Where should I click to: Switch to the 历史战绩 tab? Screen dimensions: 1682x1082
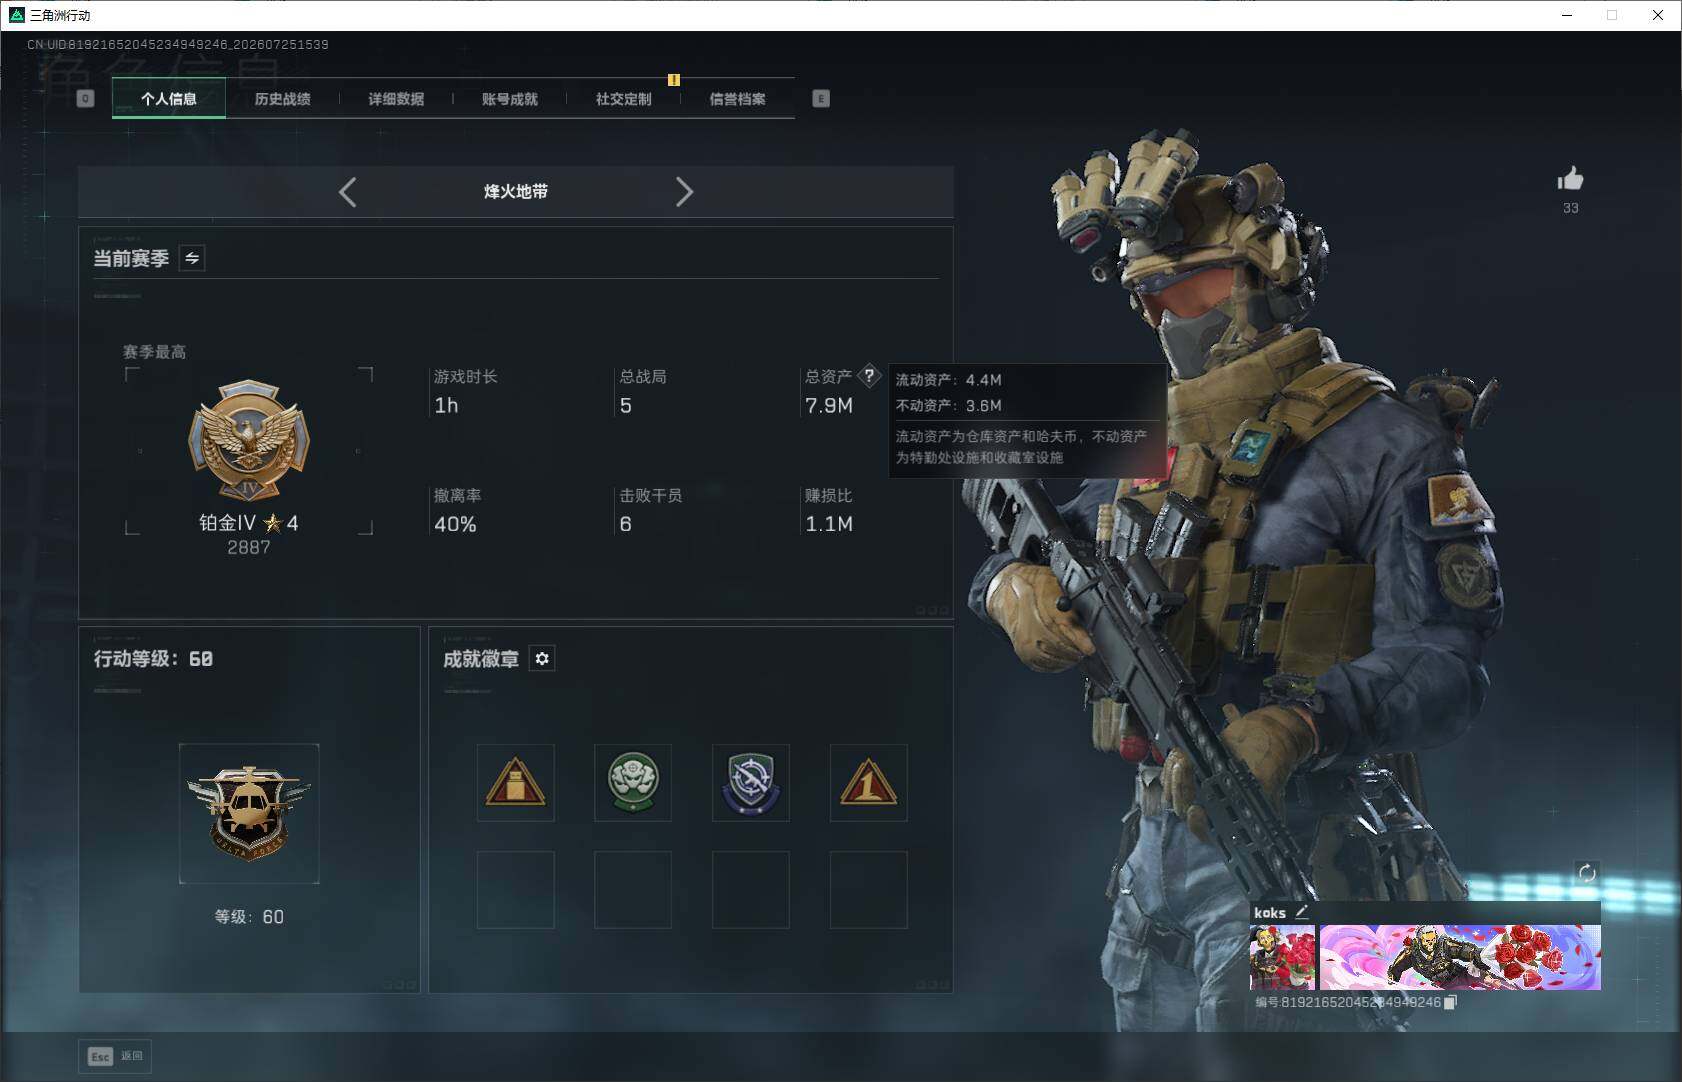pyautogui.click(x=282, y=99)
